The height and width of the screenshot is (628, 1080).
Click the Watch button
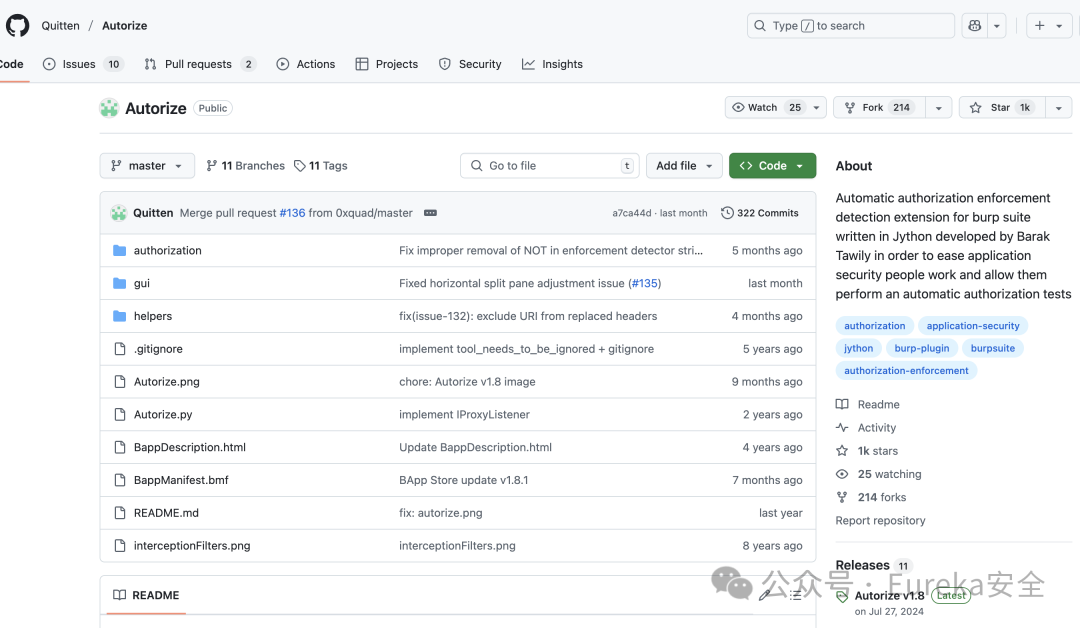(x=766, y=107)
